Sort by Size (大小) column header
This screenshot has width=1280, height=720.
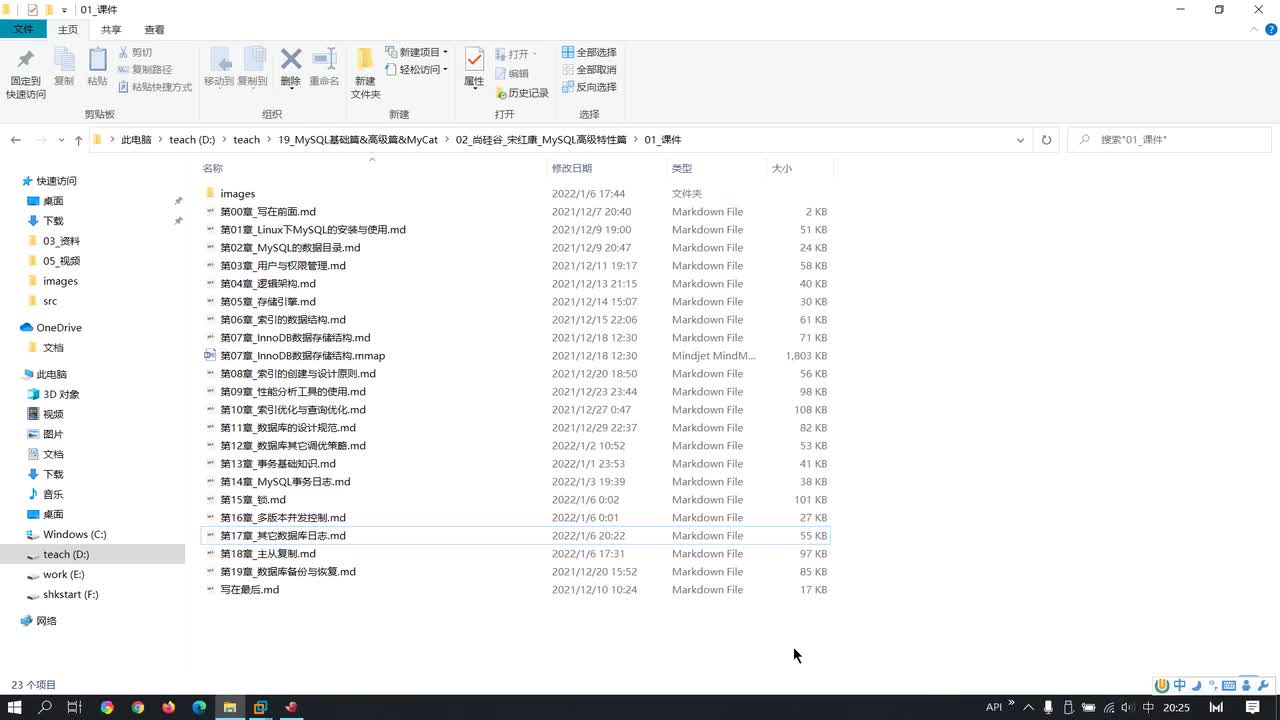[x=781, y=168]
